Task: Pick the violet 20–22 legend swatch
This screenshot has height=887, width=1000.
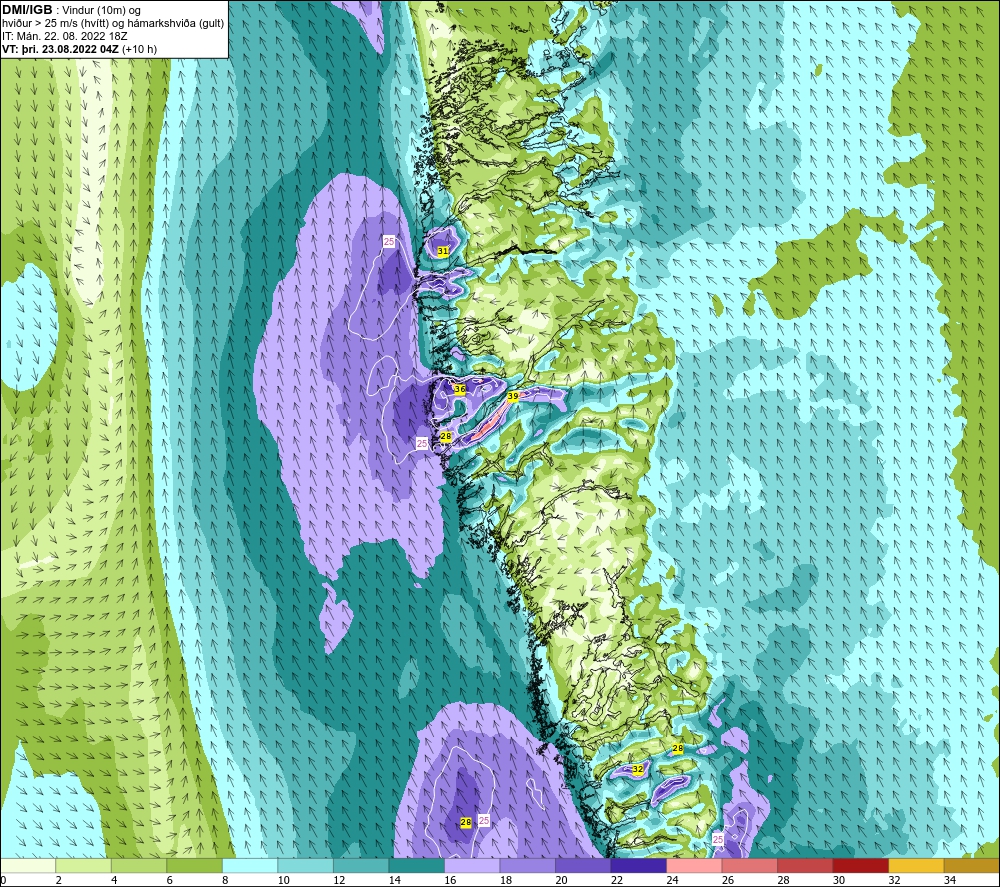Action: point(583,866)
